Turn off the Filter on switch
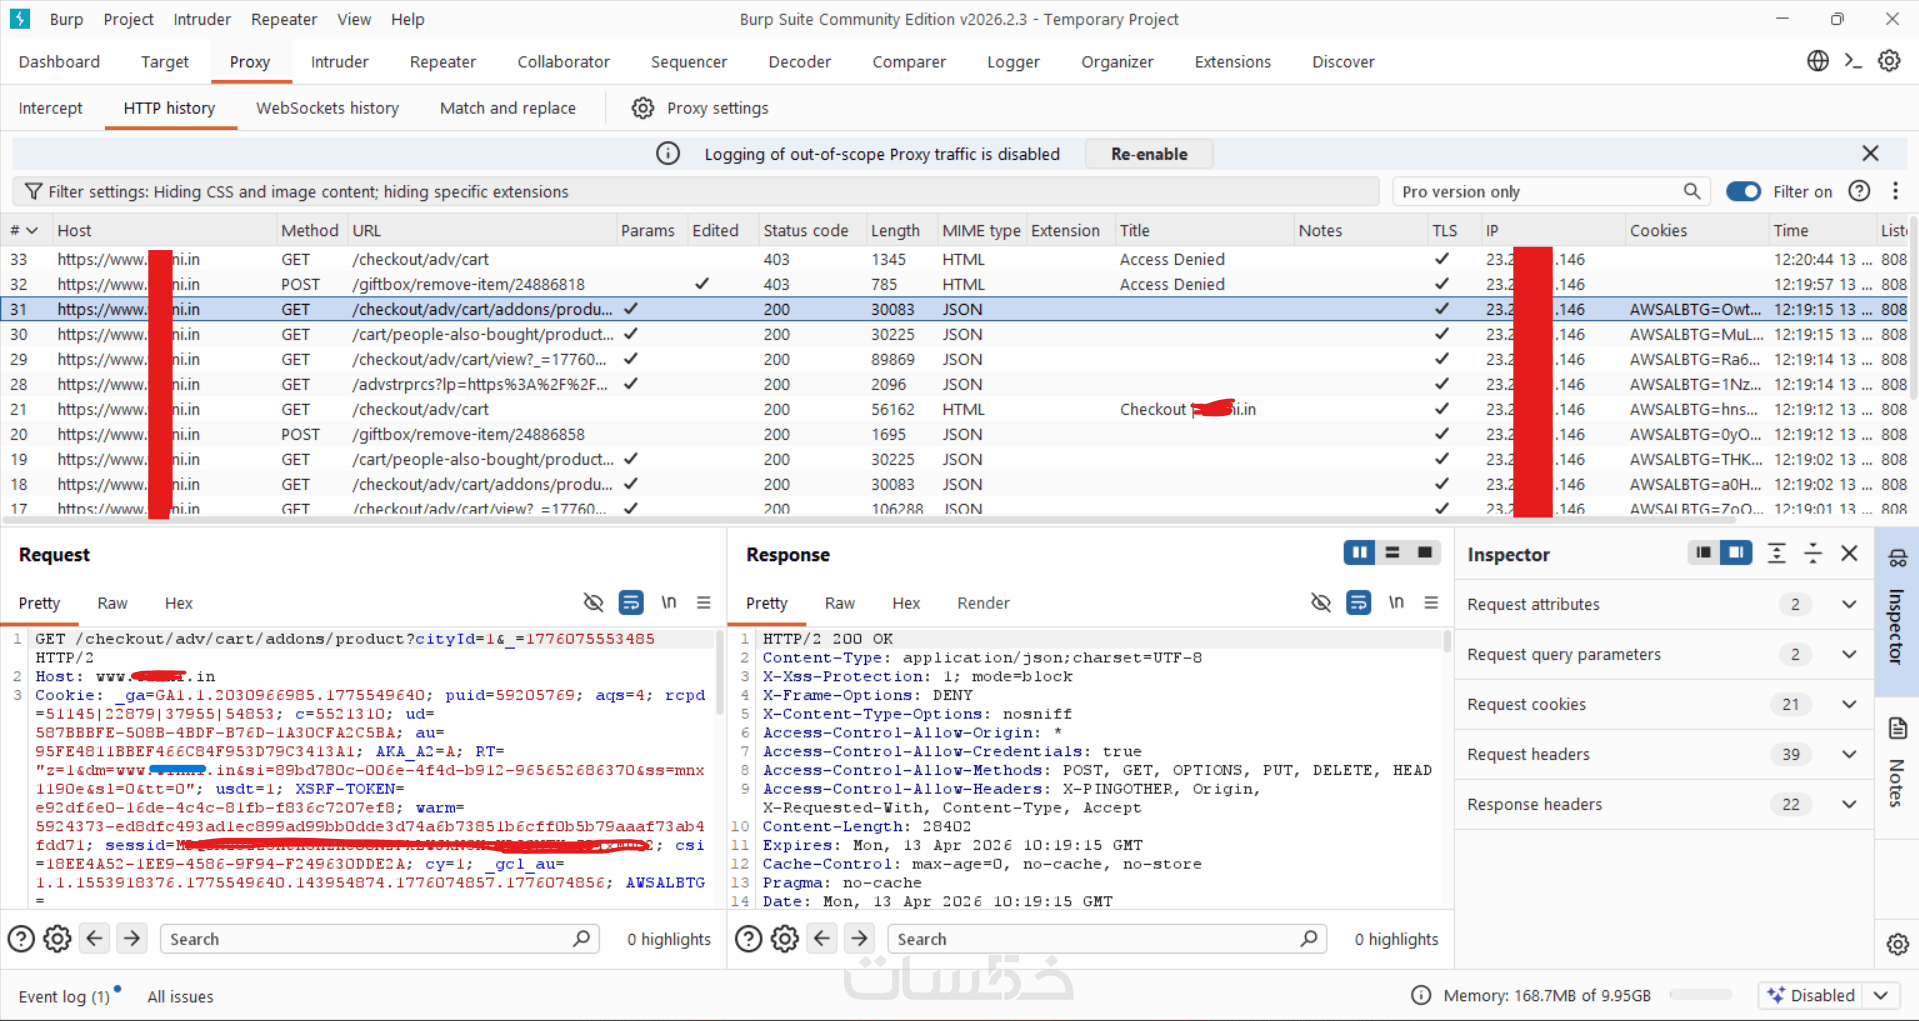The width and height of the screenshot is (1919, 1021). tap(1743, 191)
